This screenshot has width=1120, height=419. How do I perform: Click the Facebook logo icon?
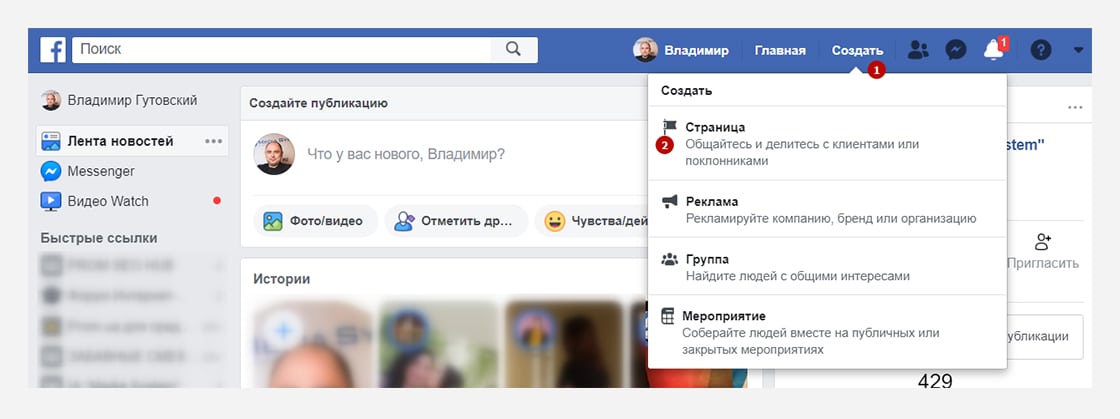[53, 50]
